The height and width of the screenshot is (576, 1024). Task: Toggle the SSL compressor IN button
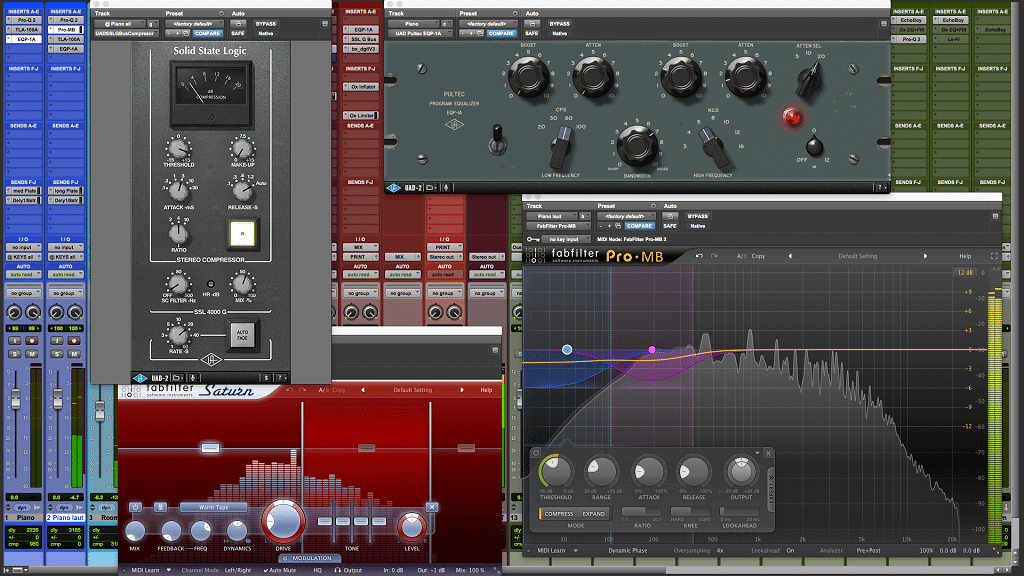coord(242,234)
